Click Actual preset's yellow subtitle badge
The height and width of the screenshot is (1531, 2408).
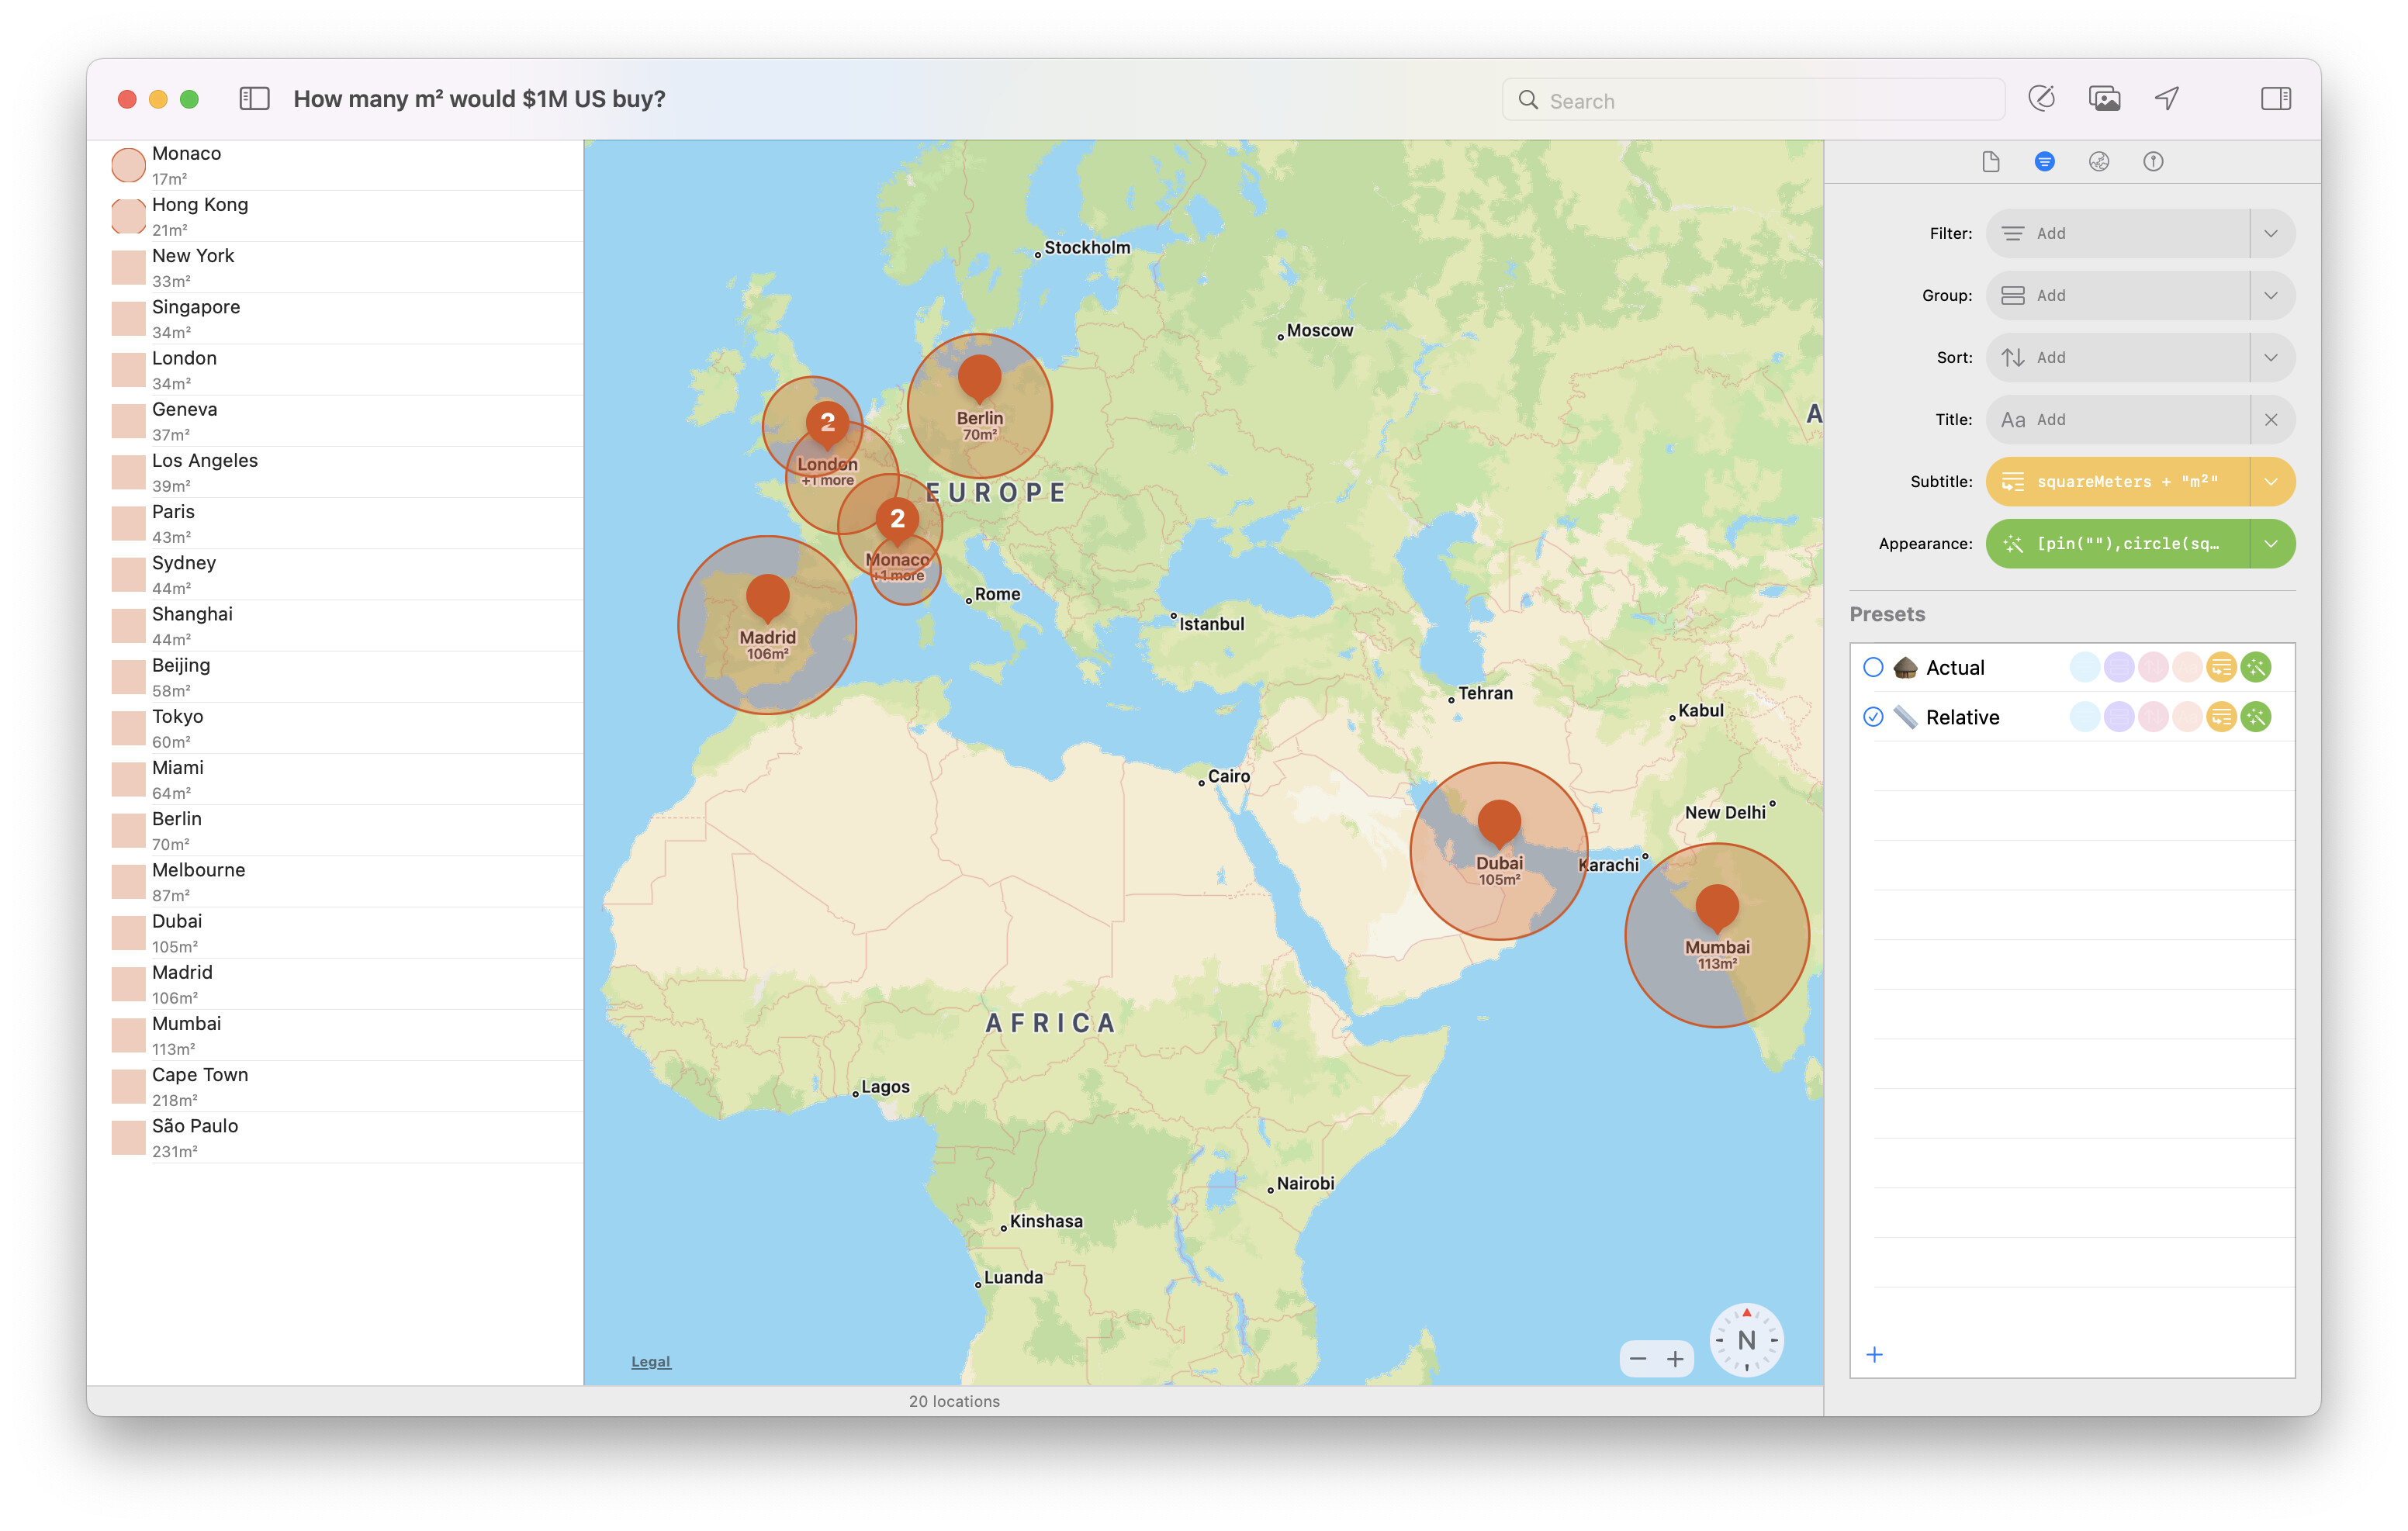[x=2221, y=667]
